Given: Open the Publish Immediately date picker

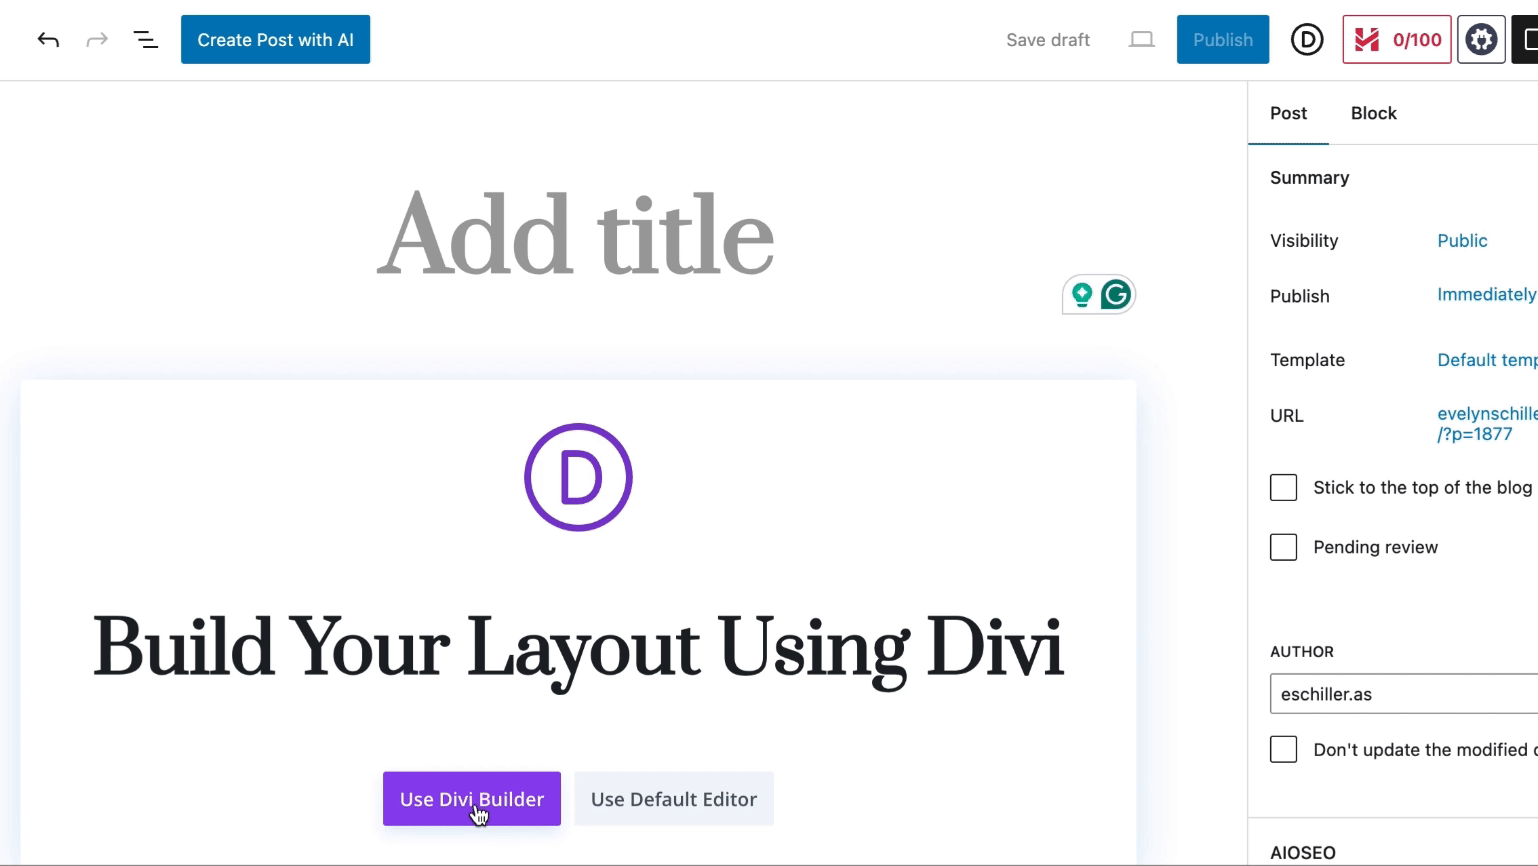Looking at the screenshot, I should (1486, 295).
